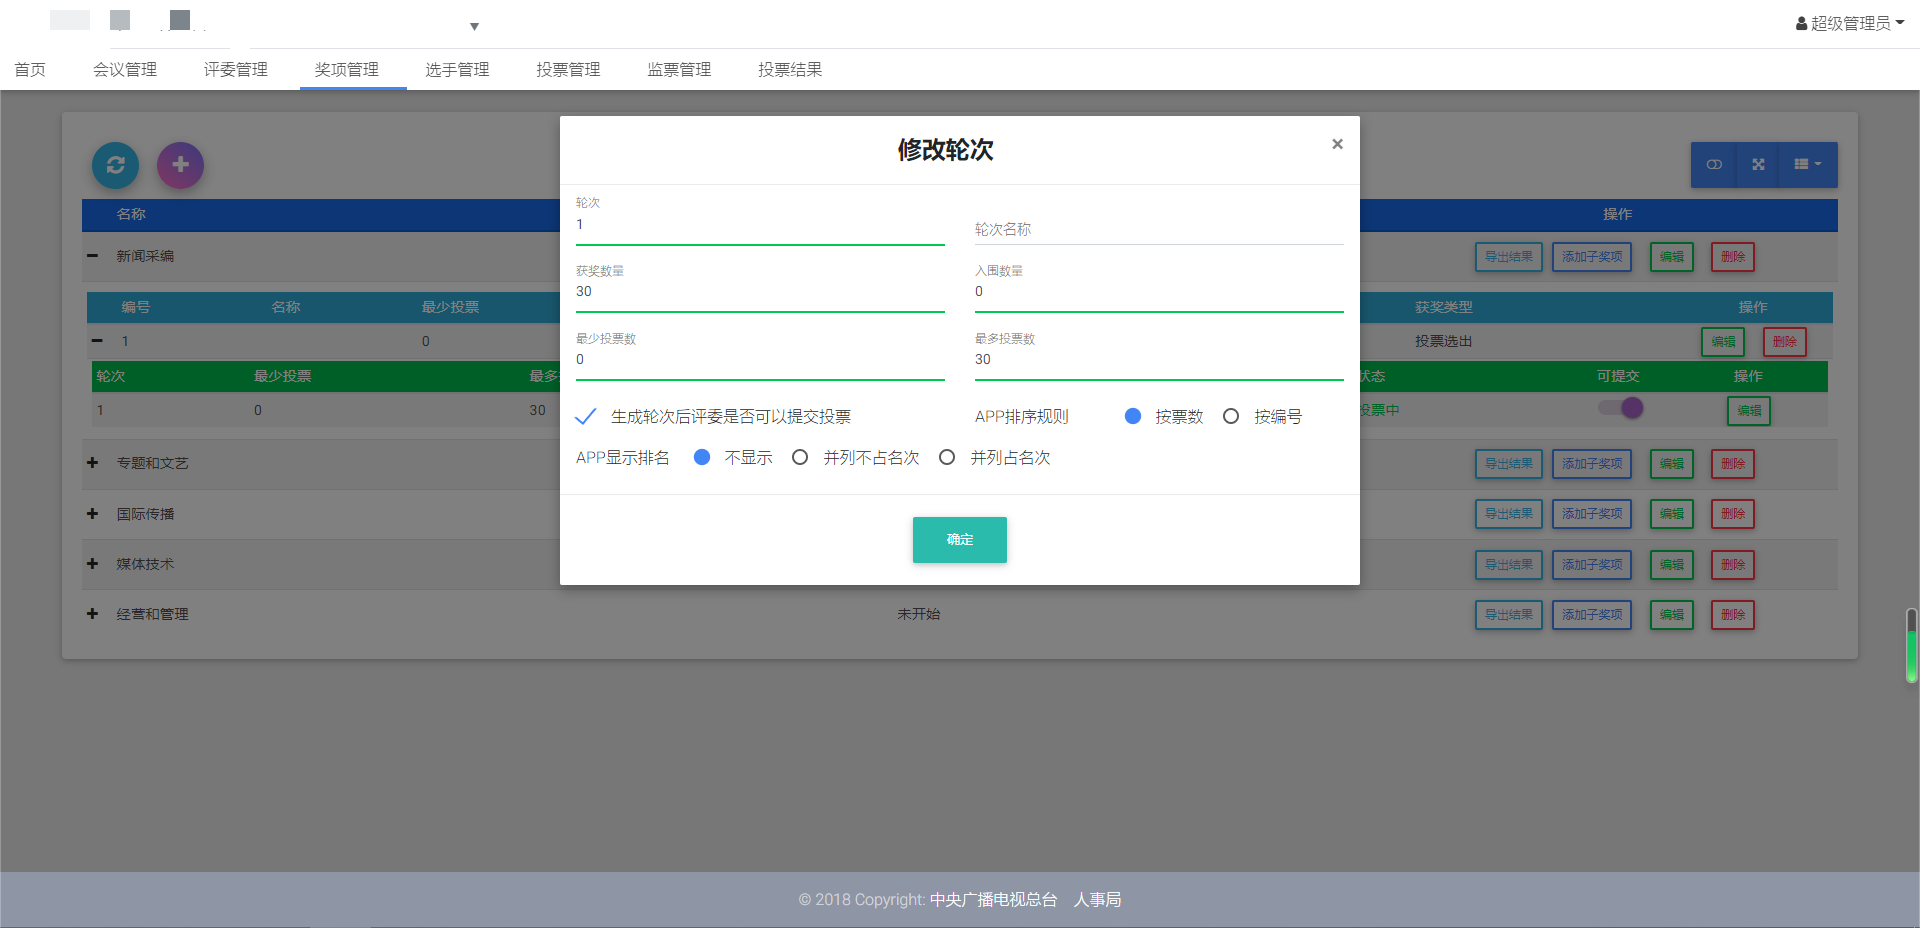Click the 轮次 number input field

coord(760,225)
